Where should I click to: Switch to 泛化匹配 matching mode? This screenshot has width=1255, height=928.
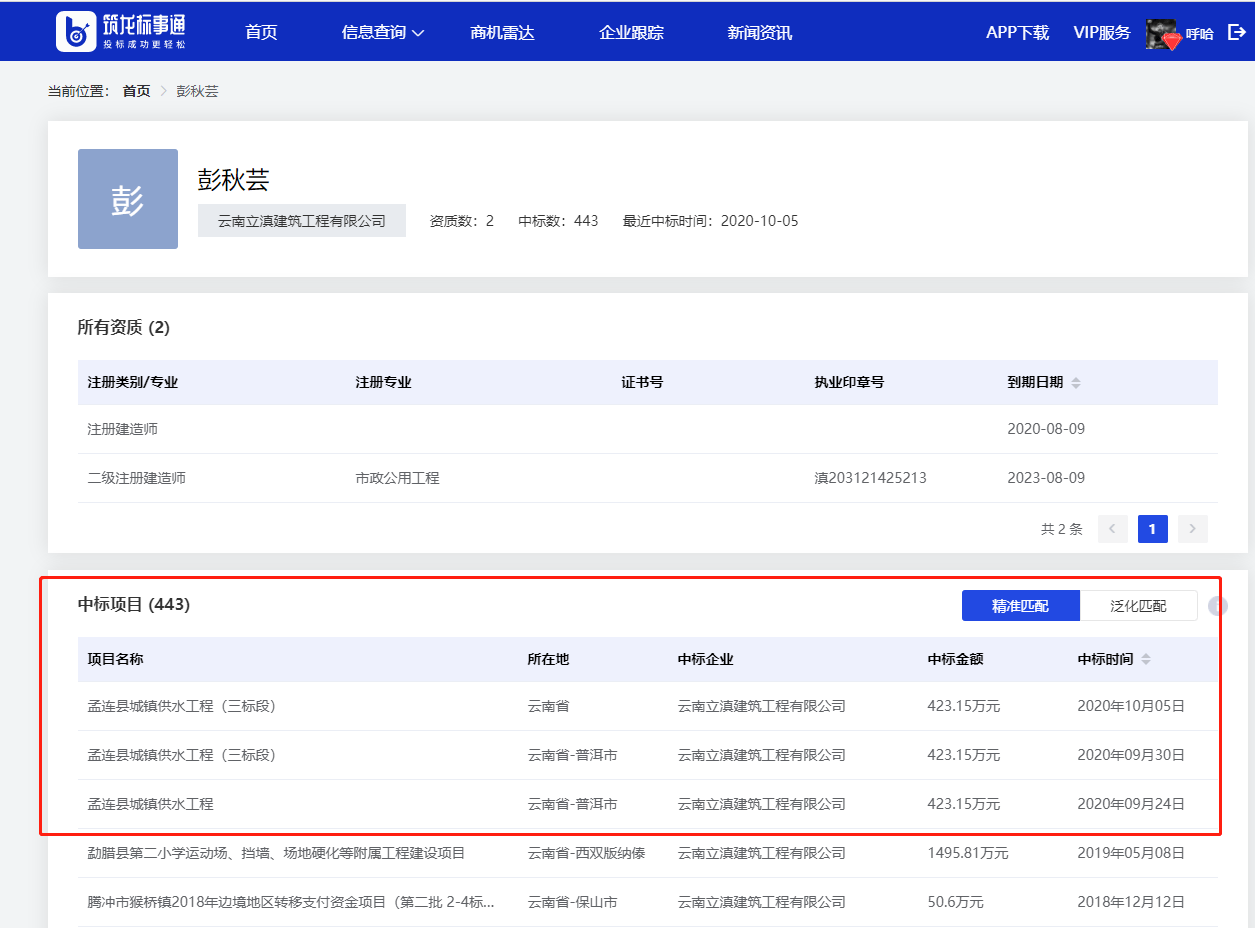pyautogui.click(x=1138, y=606)
